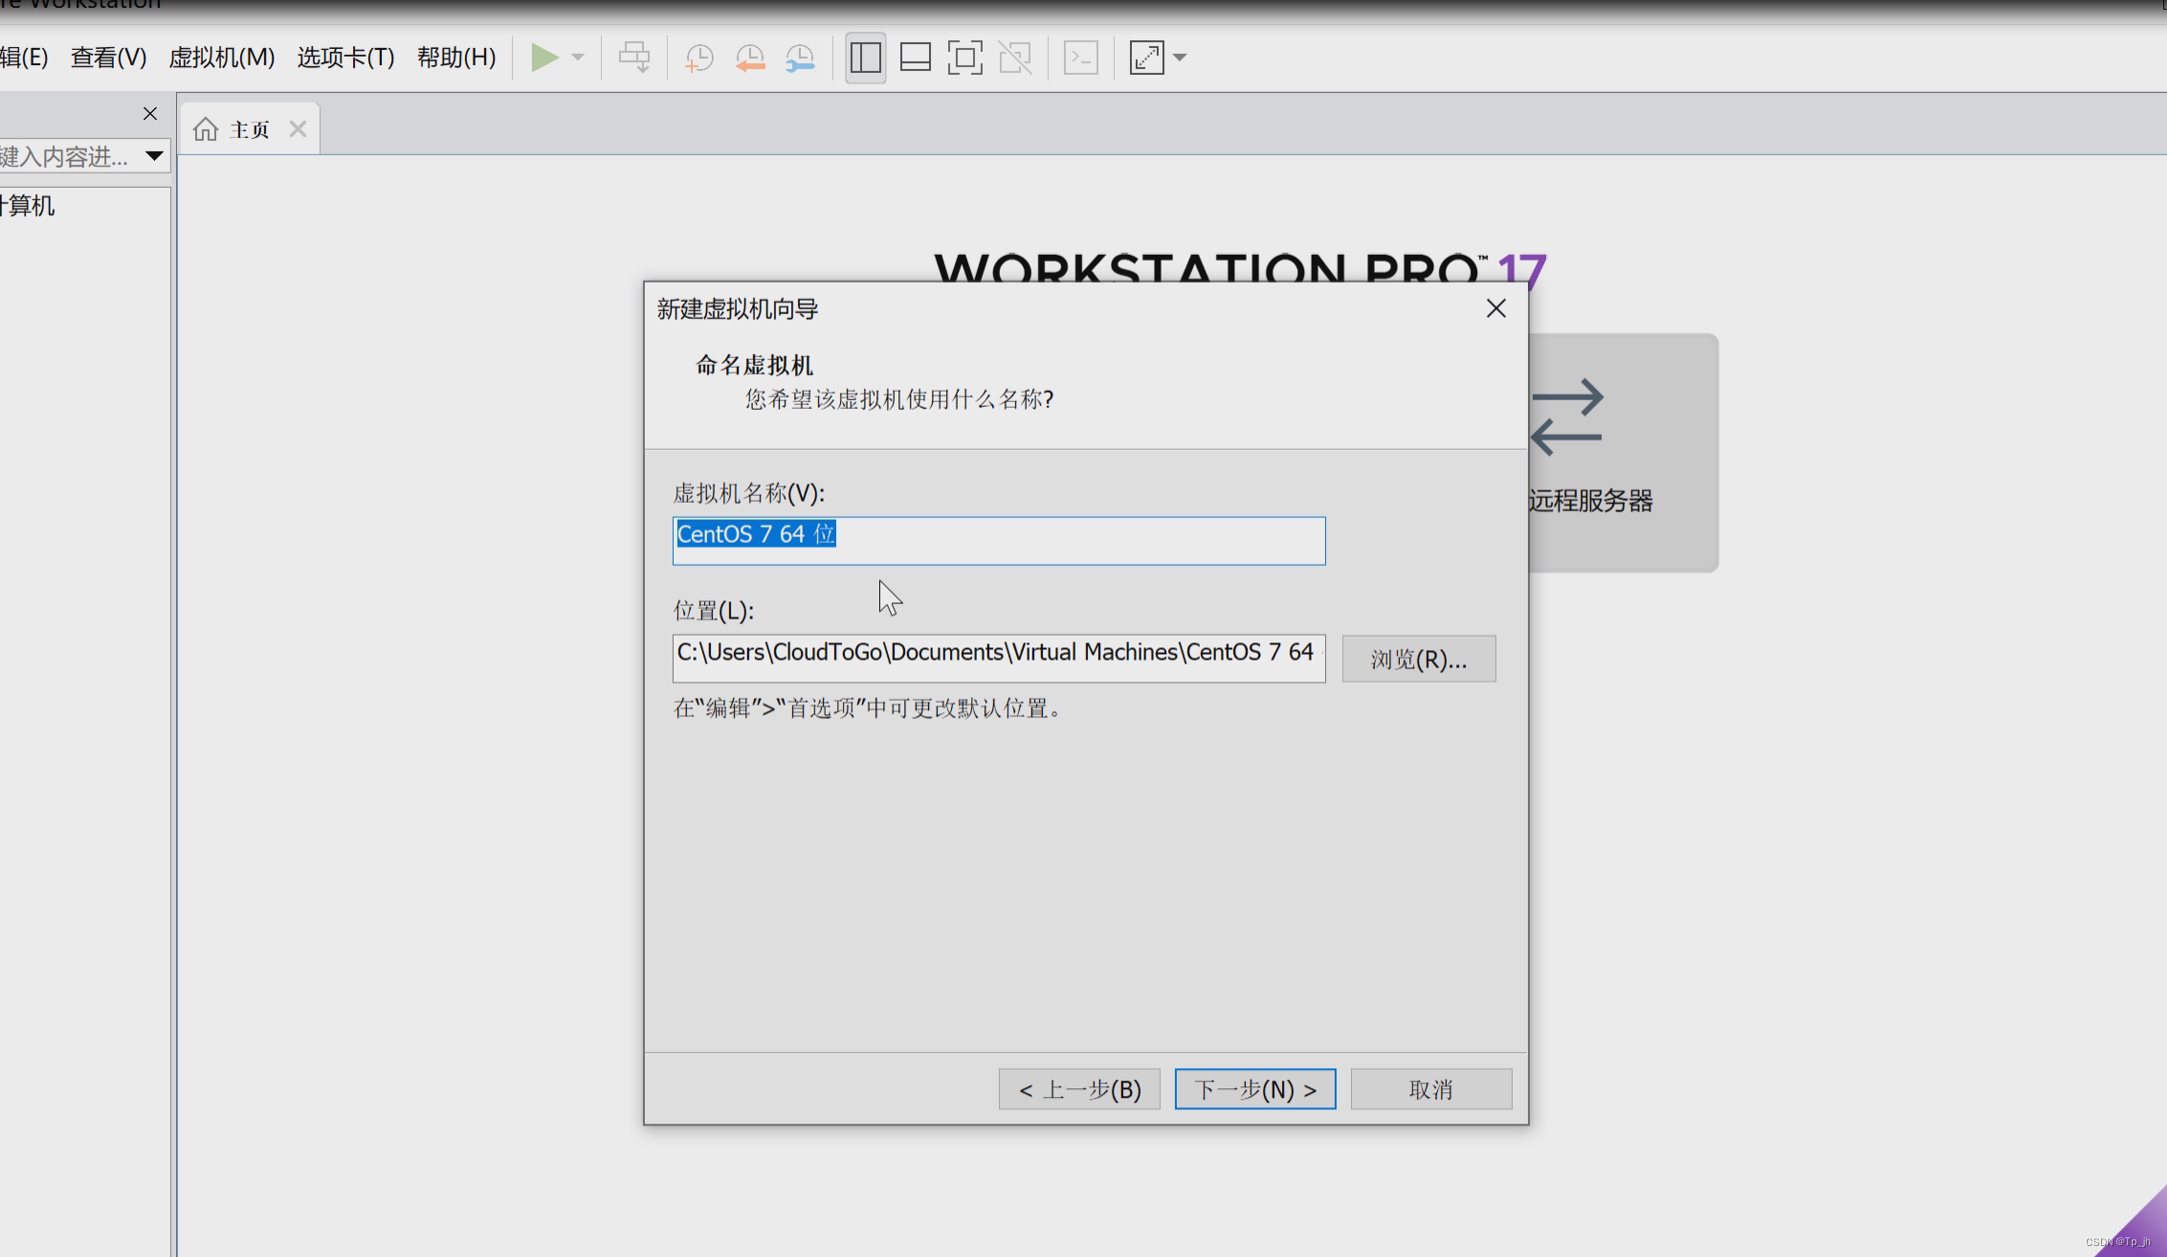Close the 主页 tab
Image resolution: width=2167 pixels, height=1257 pixels.
(298, 129)
